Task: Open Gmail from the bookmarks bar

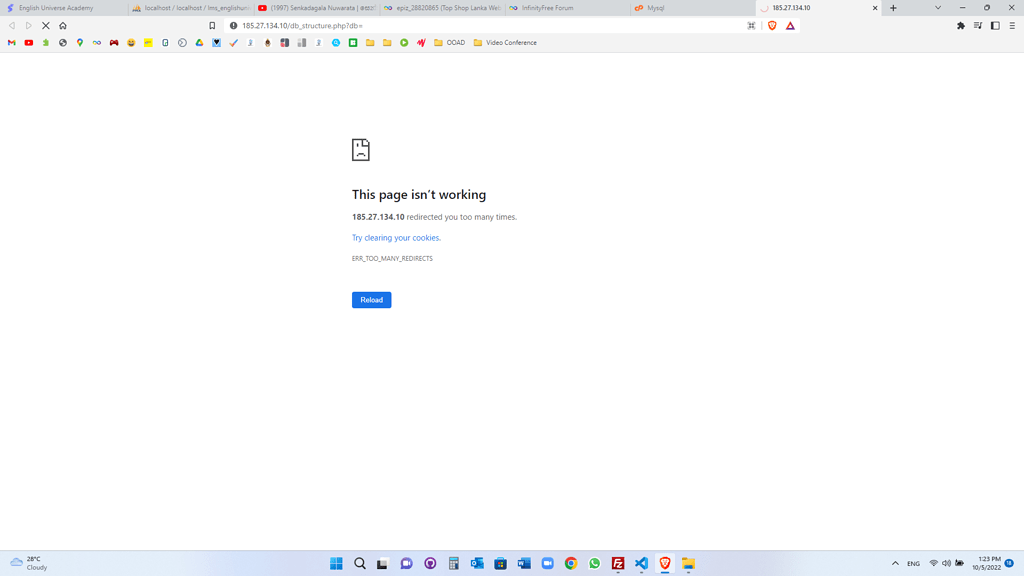Action: 11,43
